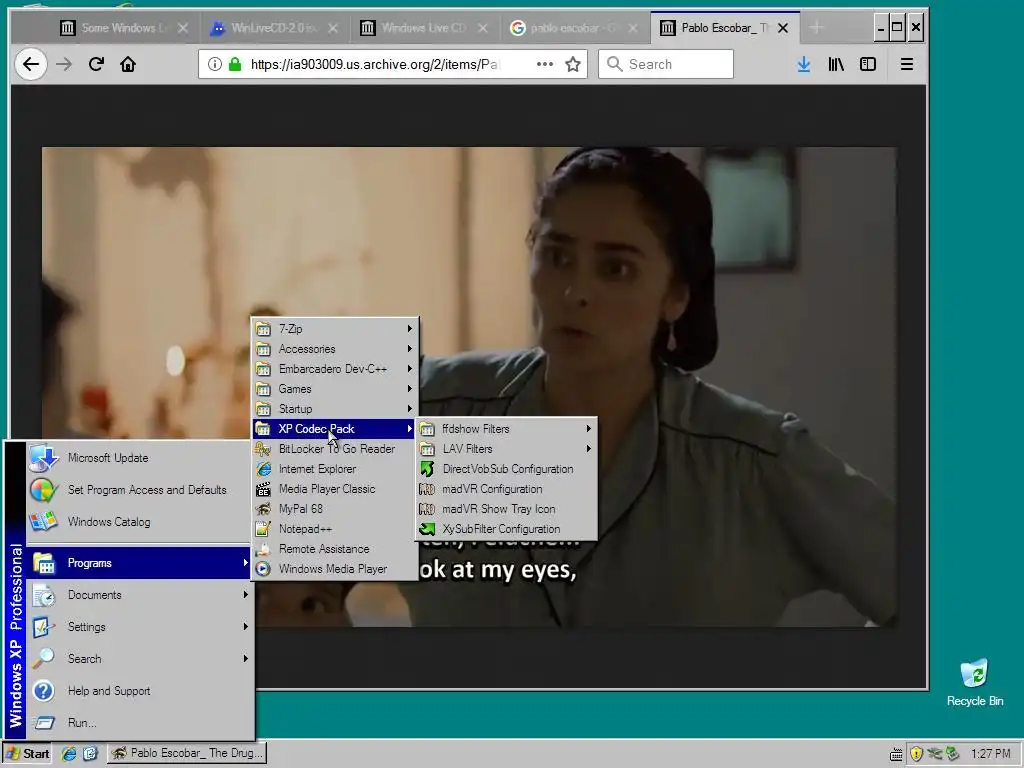
Task: Open DirectVobSub Configuration
Action: (x=506, y=469)
